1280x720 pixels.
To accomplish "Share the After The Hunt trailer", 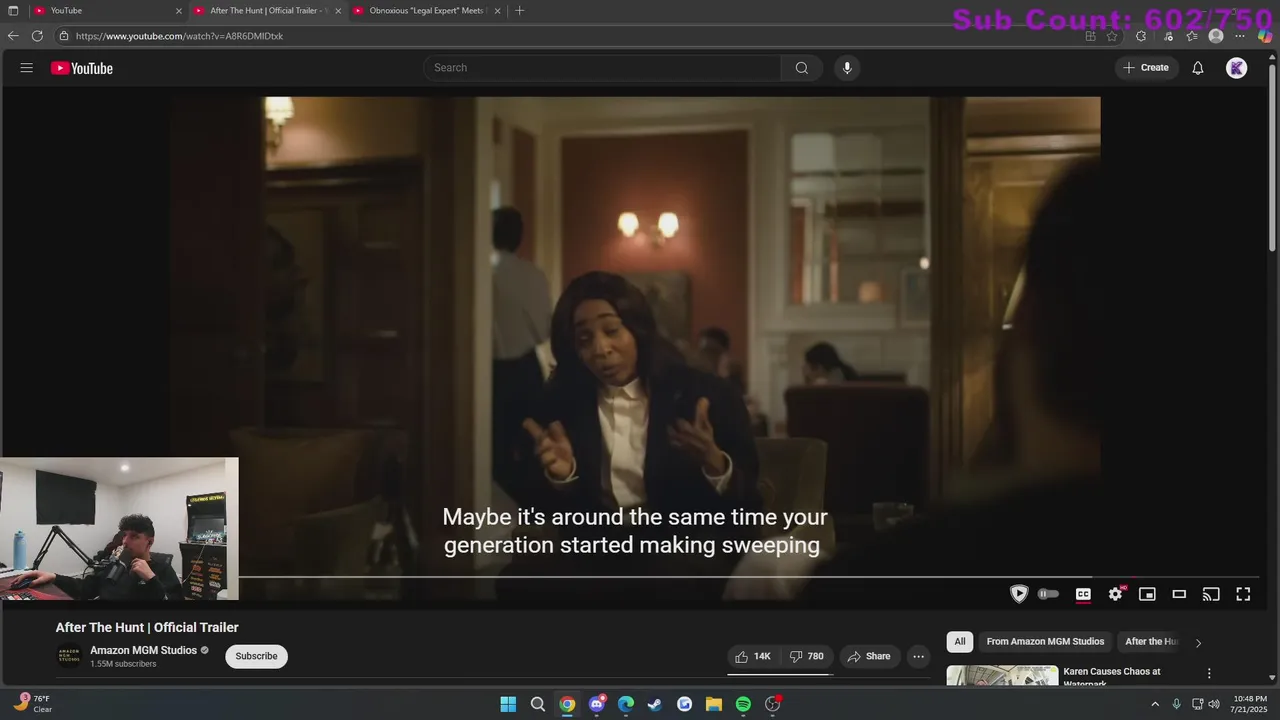I will [868, 656].
